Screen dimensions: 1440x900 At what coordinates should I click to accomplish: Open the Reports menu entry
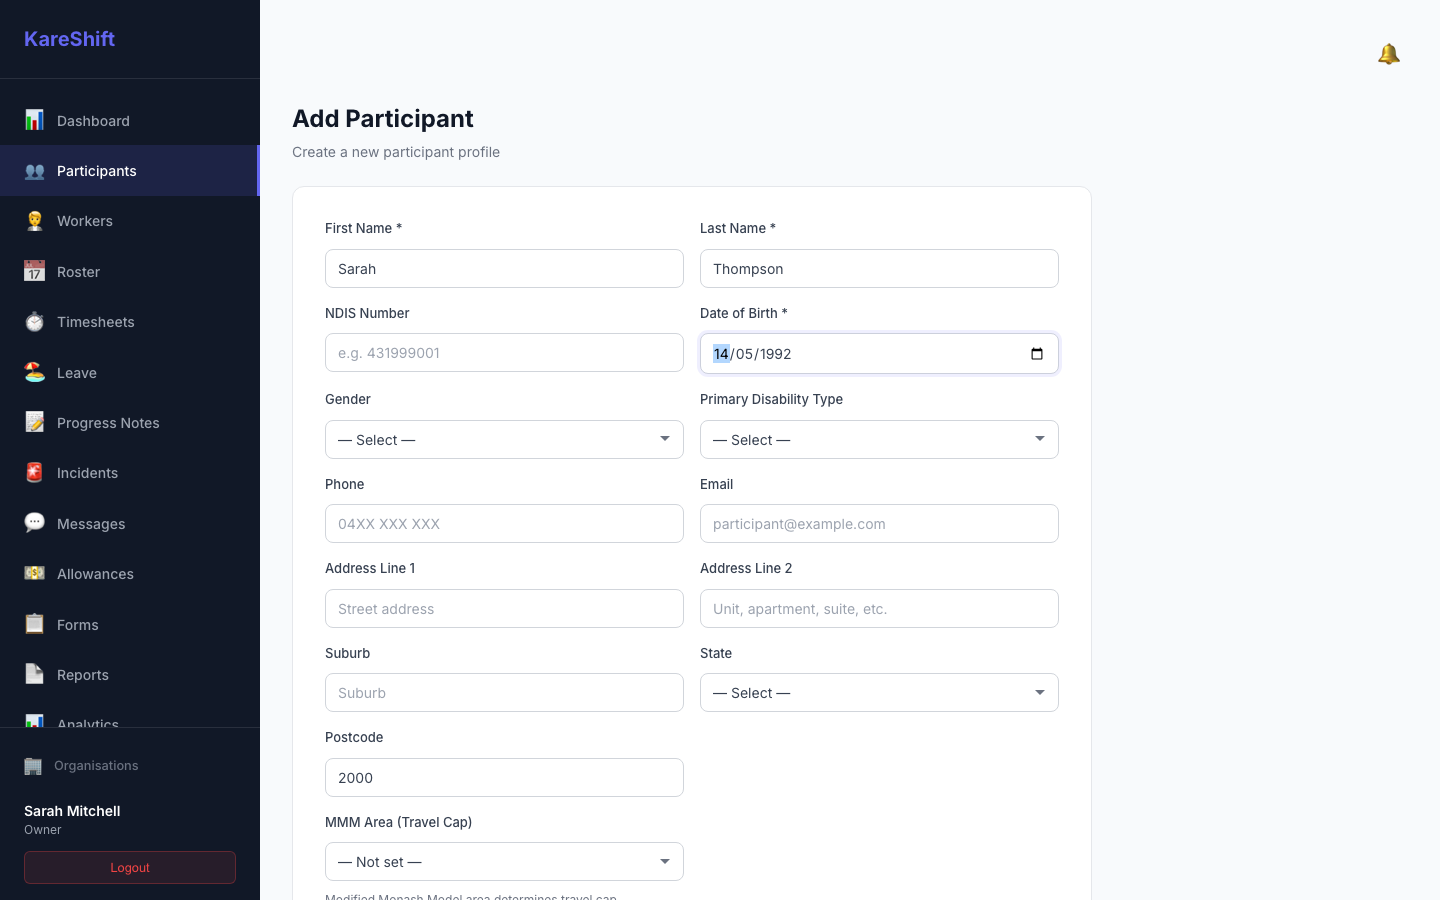(x=130, y=674)
